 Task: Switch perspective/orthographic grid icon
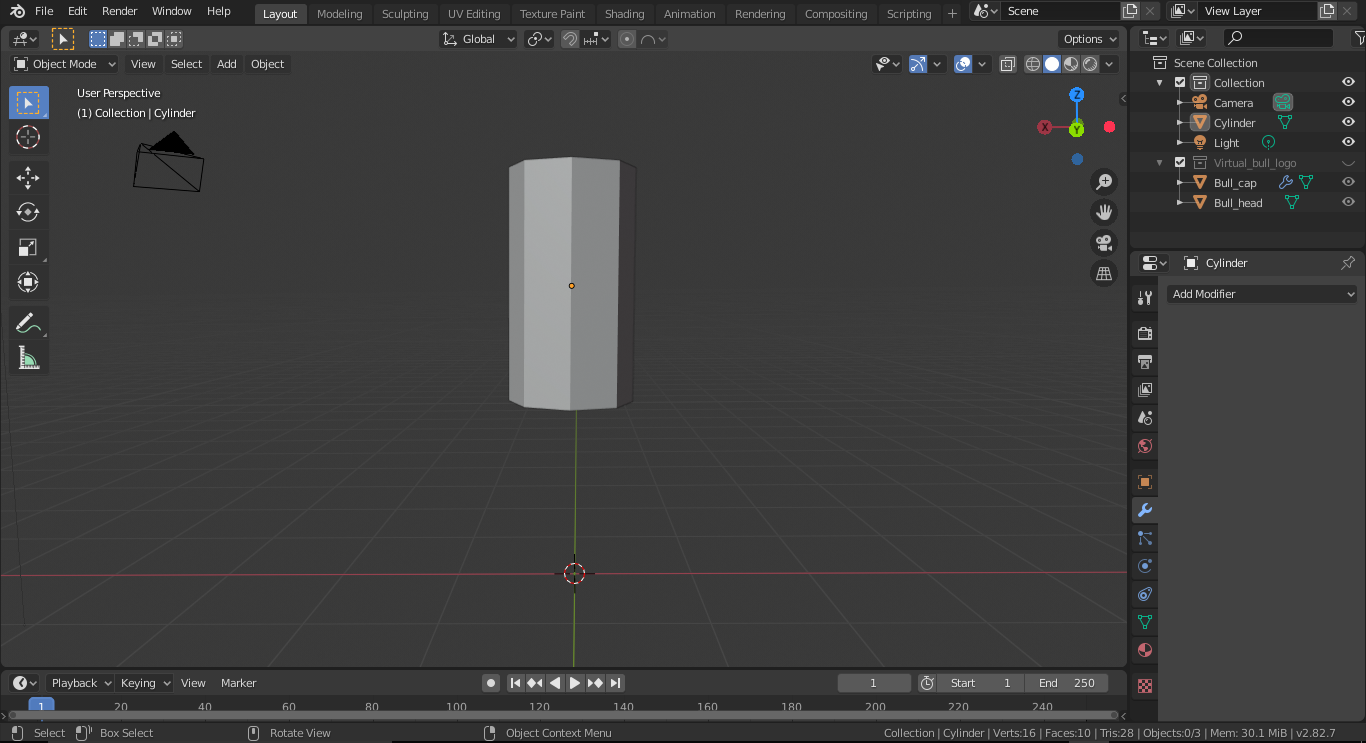[1104, 273]
